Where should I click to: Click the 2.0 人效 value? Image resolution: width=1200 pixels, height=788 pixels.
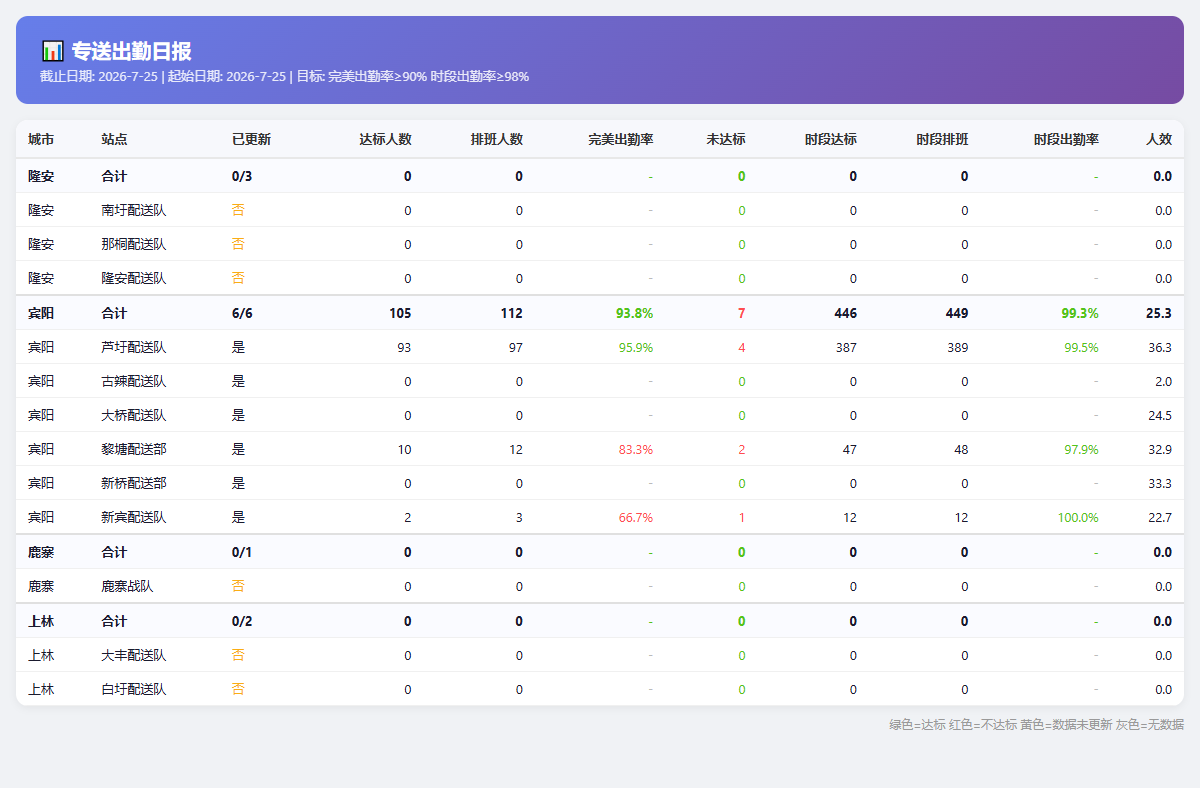tap(1163, 381)
